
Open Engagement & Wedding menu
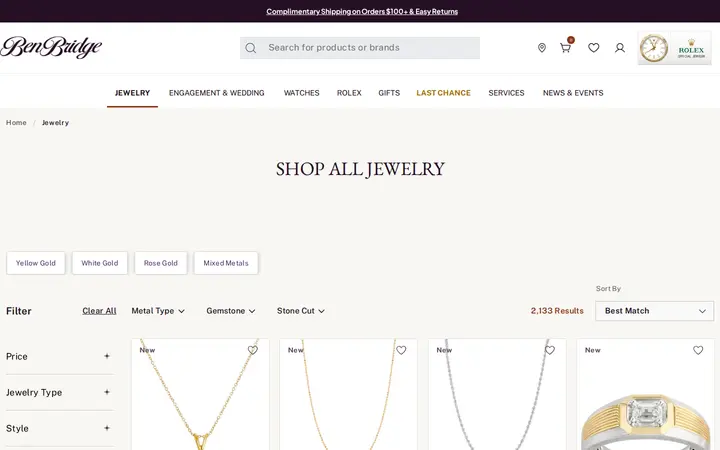(x=217, y=93)
